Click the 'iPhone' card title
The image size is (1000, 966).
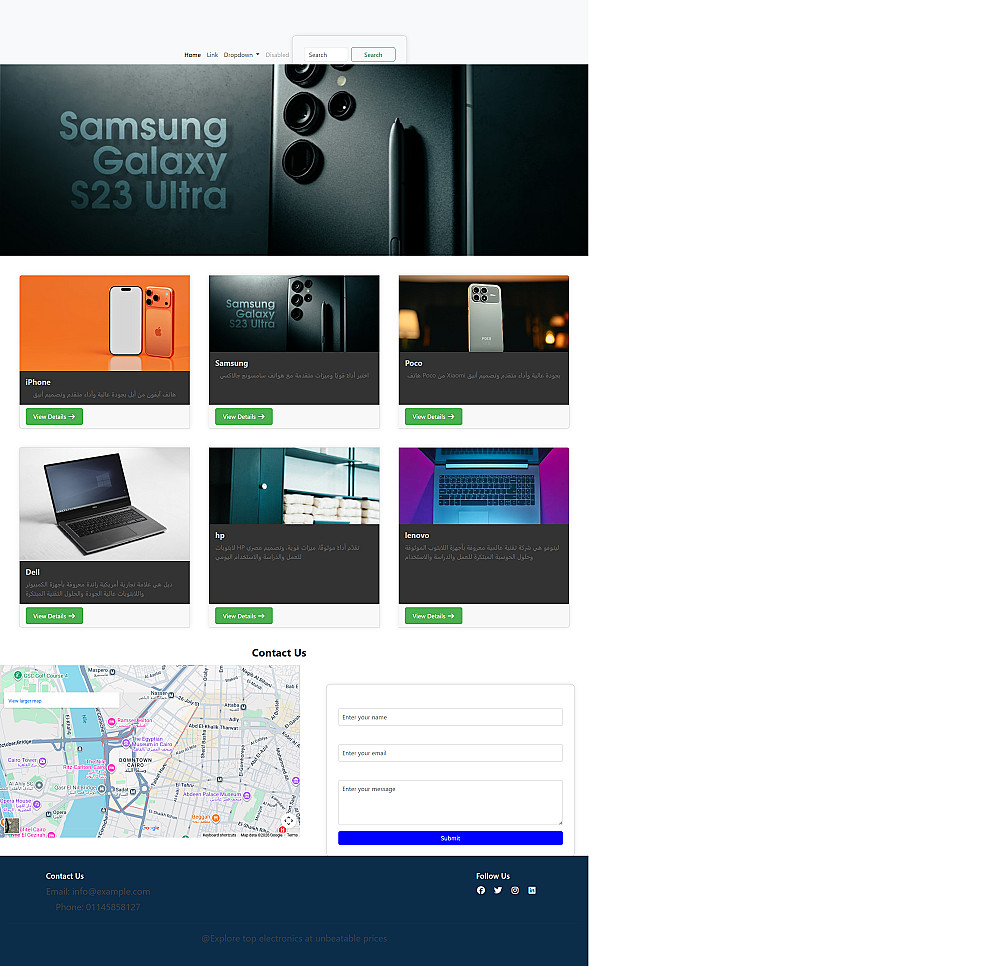(38, 382)
